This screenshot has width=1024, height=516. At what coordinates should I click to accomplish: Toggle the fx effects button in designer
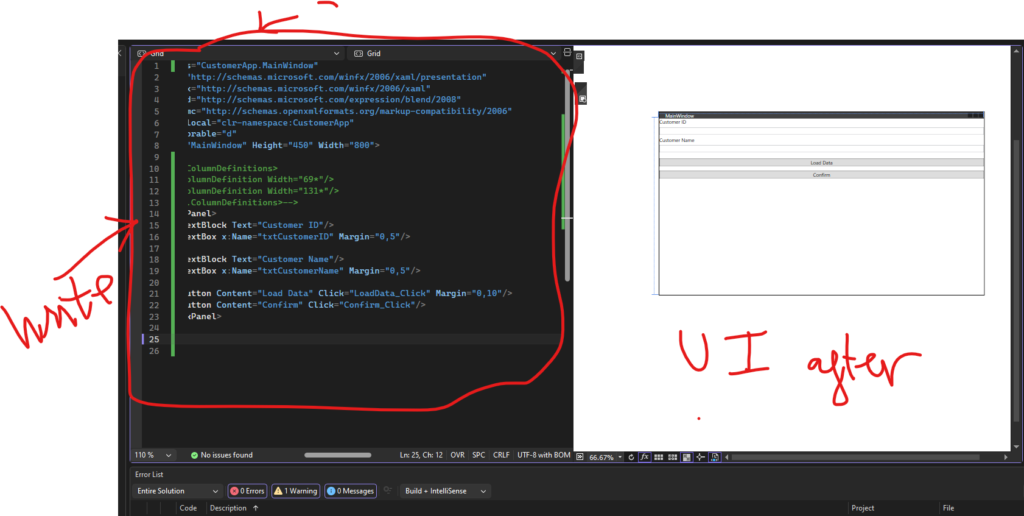point(645,456)
